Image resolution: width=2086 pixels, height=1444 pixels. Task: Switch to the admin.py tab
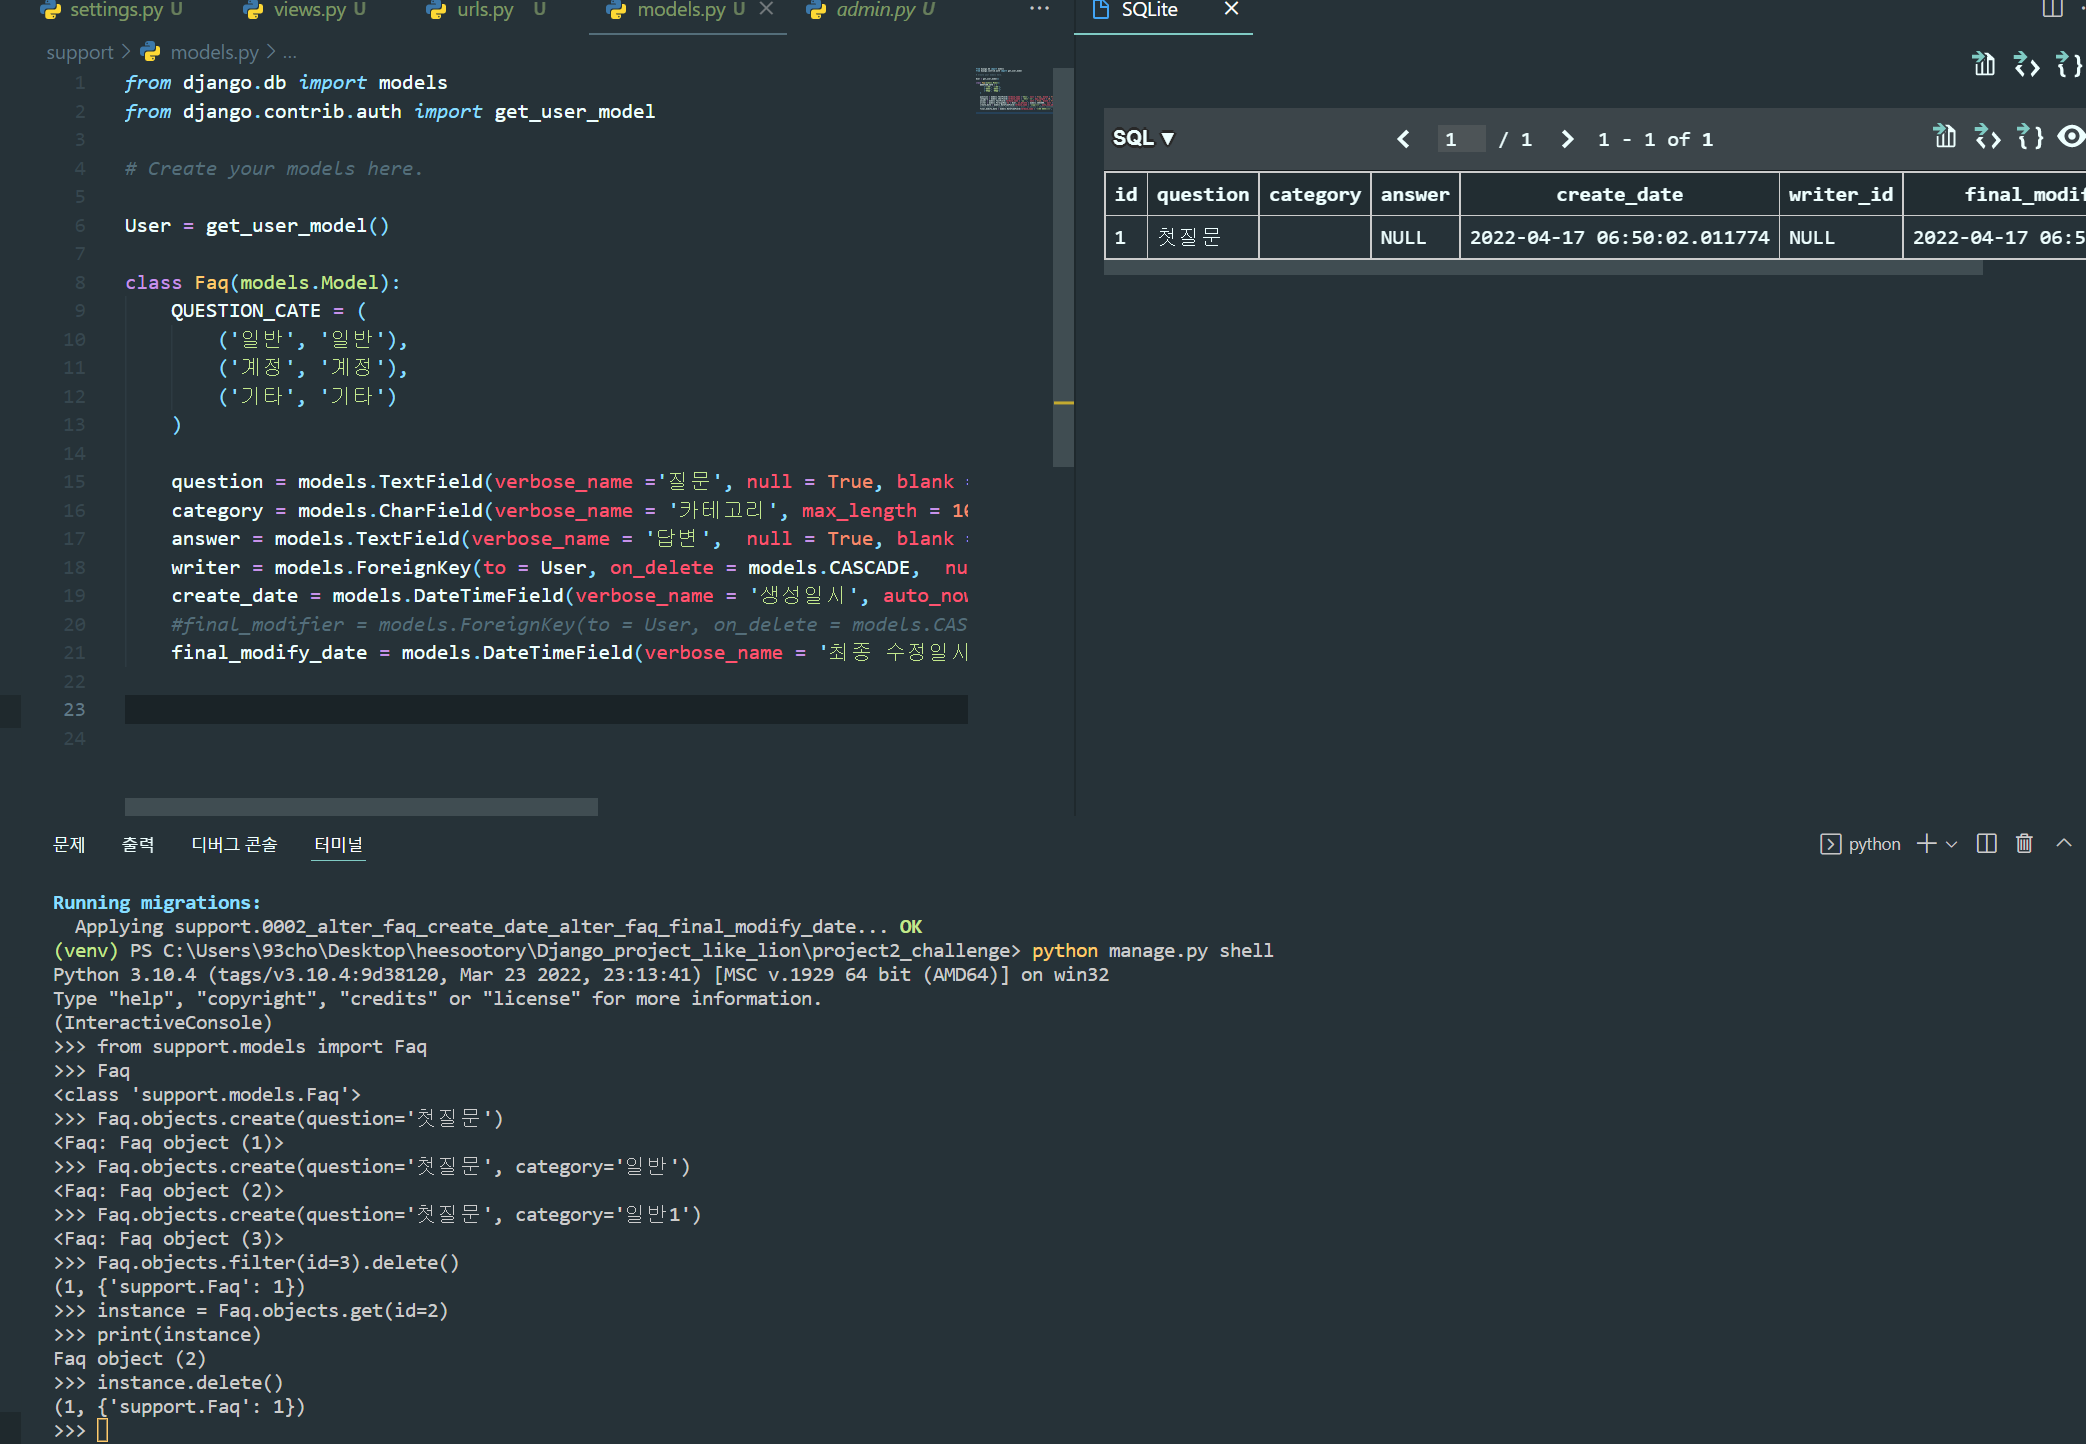(x=870, y=10)
